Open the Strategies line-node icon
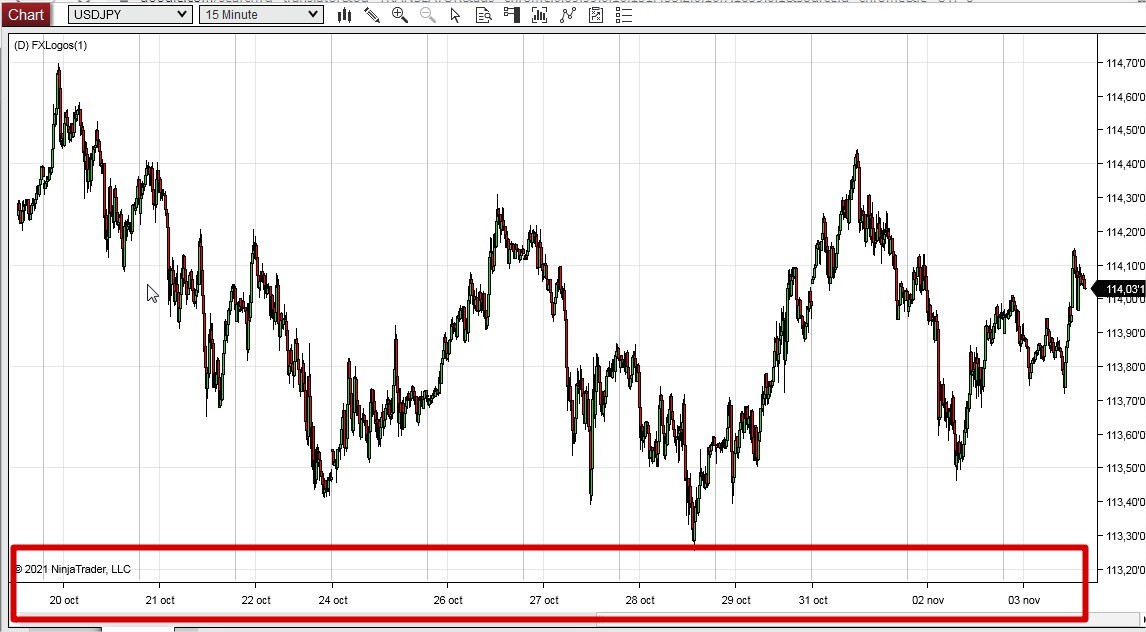The height and width of the screenshot is (632, 1146). coord(568,15)
